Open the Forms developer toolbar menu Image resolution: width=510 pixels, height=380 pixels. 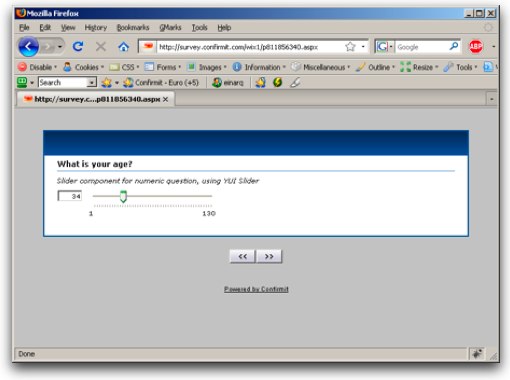(x=162, y=67)
